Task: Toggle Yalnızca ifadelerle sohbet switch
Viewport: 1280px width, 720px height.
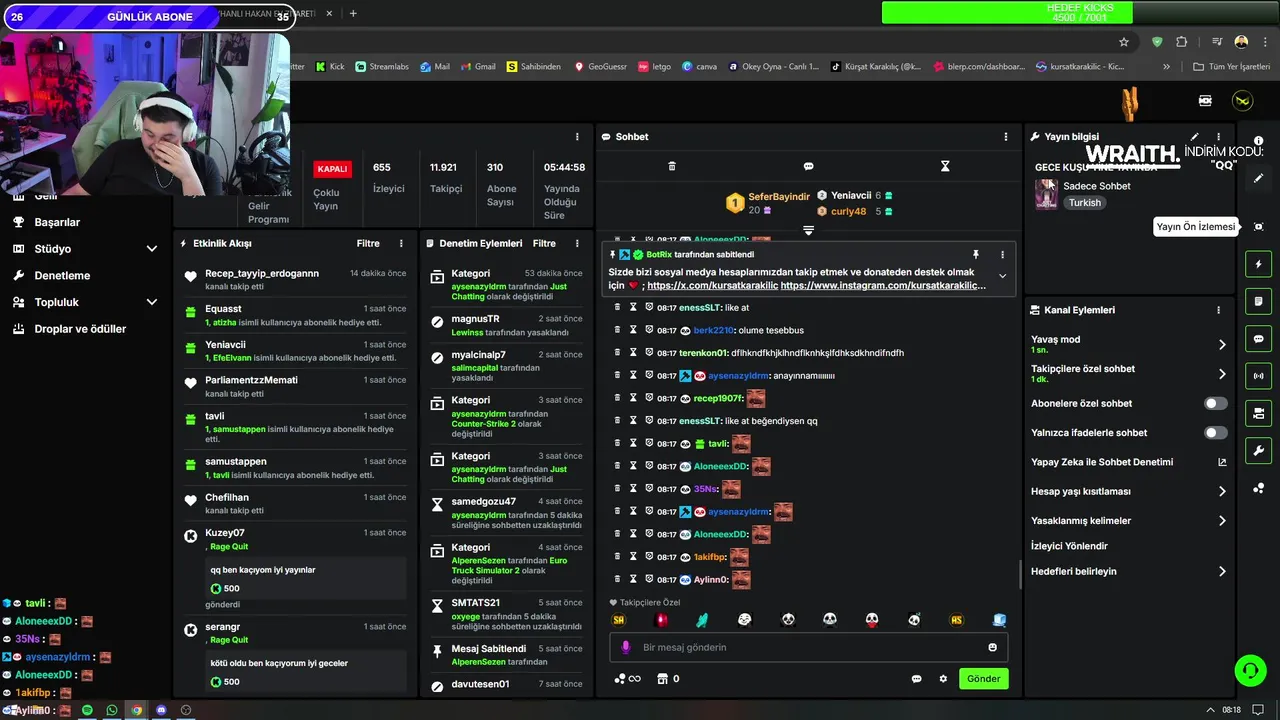Action: [x=1215, y=433]
